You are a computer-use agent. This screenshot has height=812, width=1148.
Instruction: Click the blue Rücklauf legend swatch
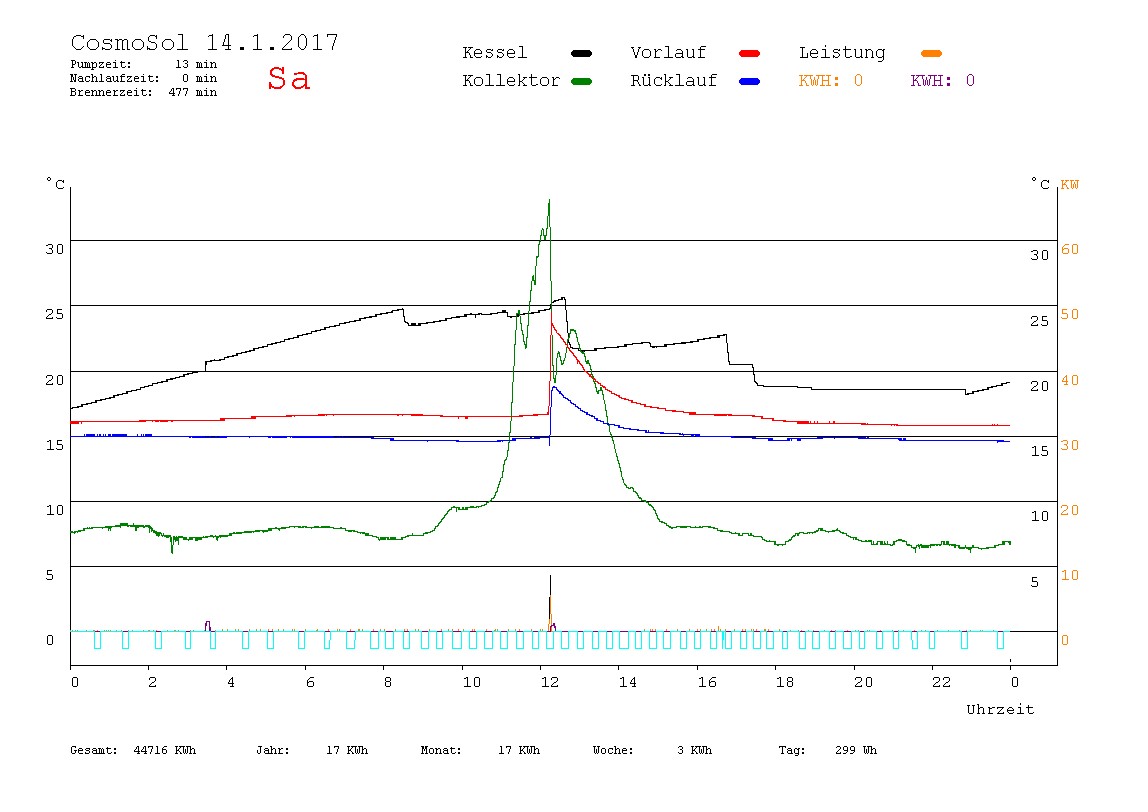(x=750, y=81)
